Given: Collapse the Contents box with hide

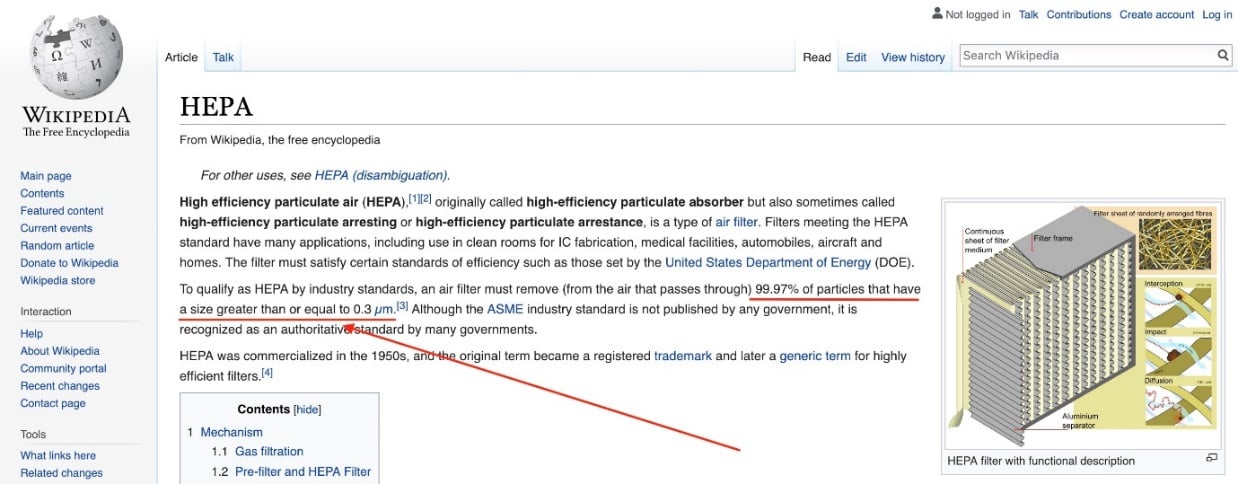Looking at the screenshot, I should pos(309,410).
